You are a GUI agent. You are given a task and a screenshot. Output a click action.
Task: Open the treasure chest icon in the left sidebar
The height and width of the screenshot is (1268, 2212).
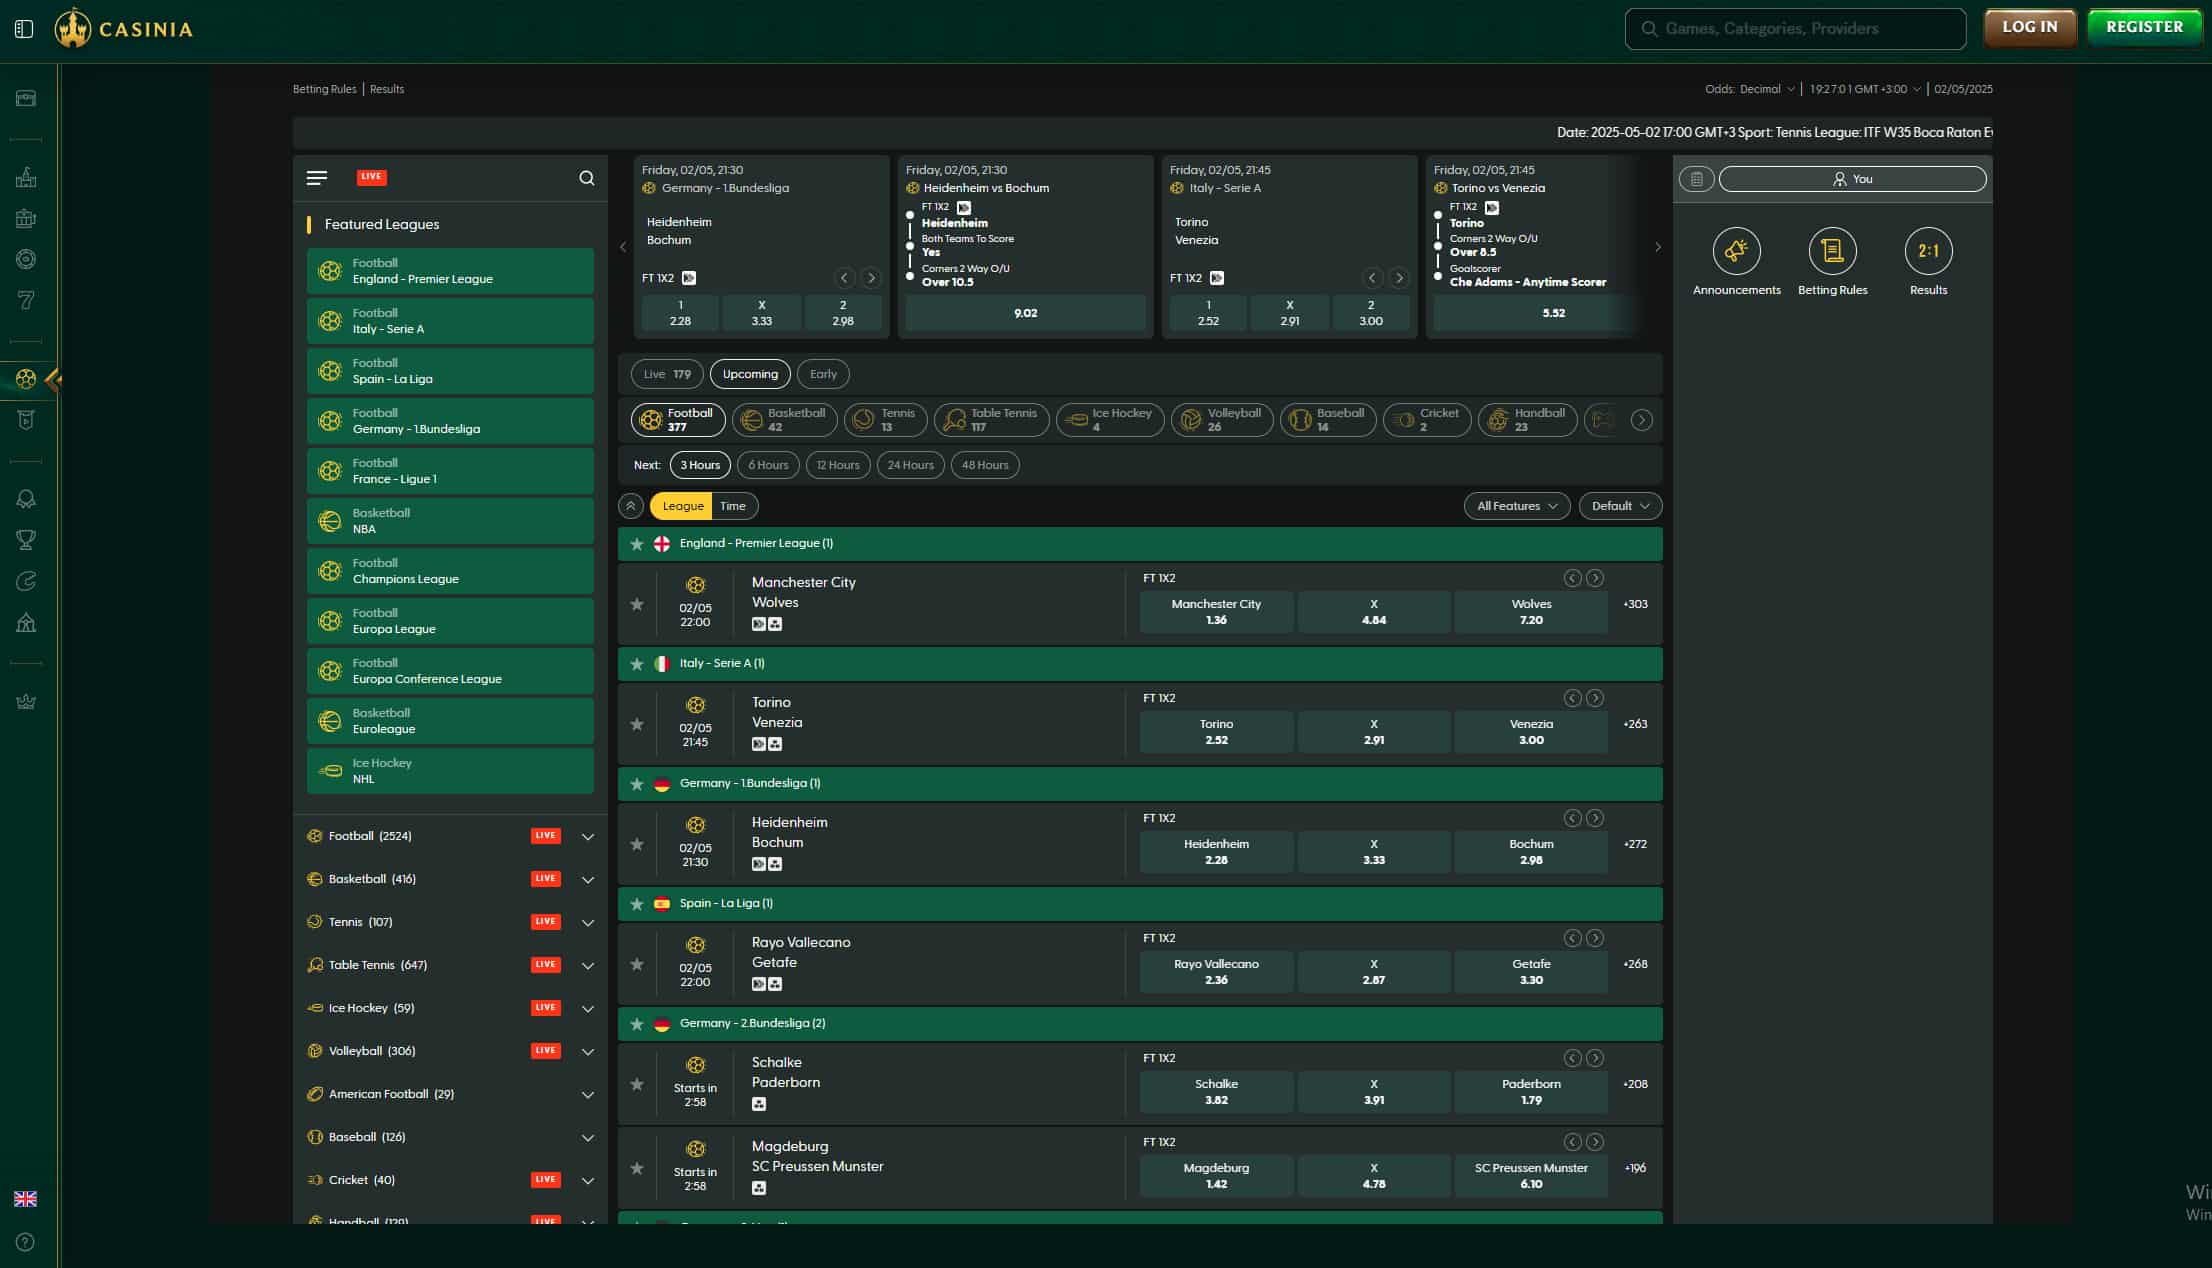pyautogui.click(x=26, y=98)
